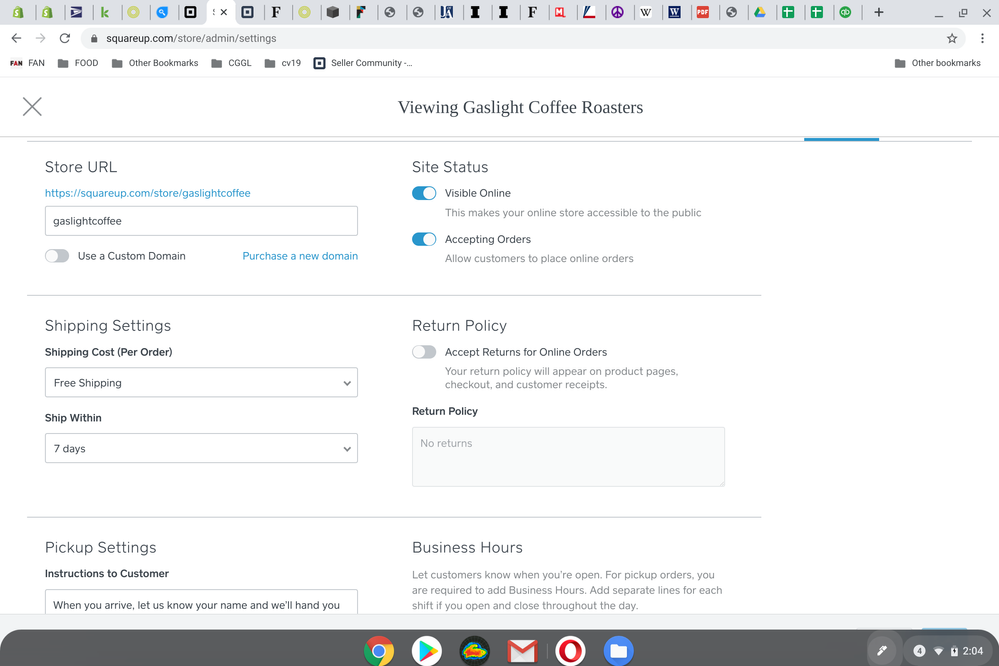Launch Opera browser from the shelf

(570, 651)
